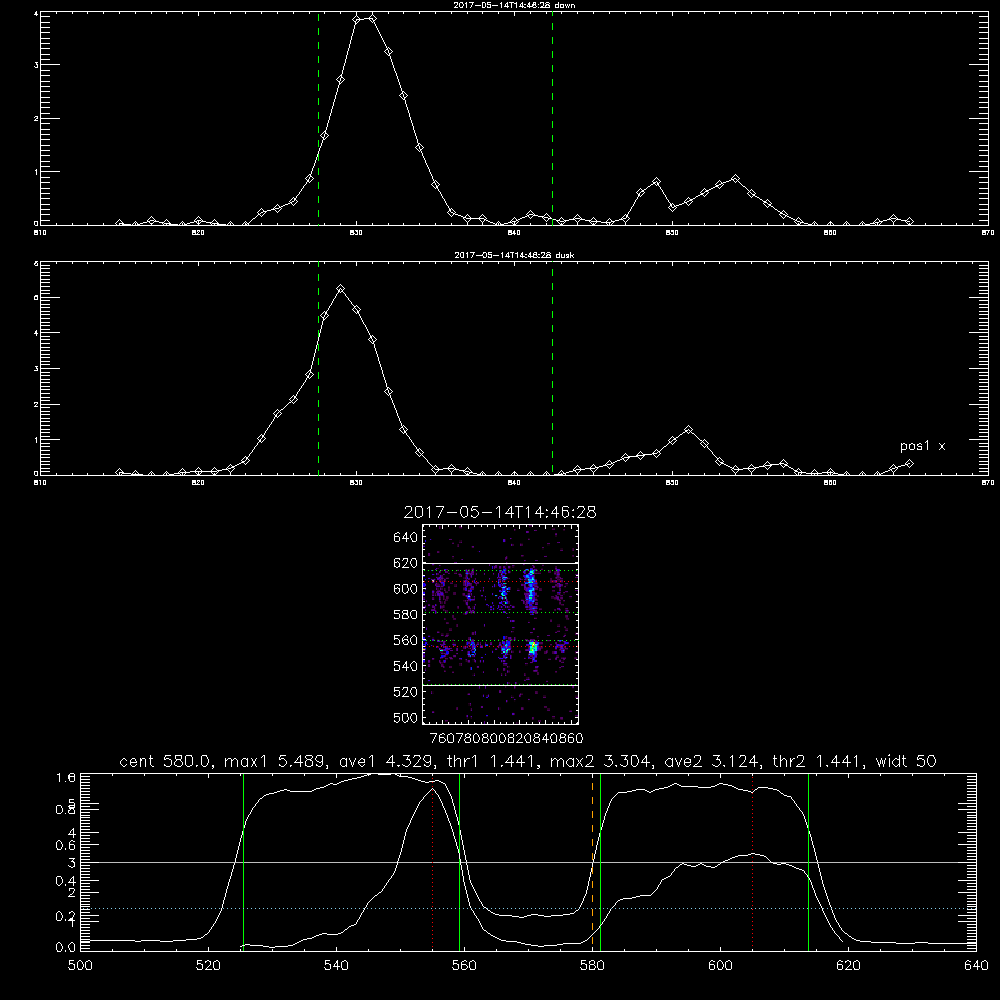Screen dimensions: 1000x1000
Task: Click the rightmost green vertical line in bottom plot
Action: point(808,862)
